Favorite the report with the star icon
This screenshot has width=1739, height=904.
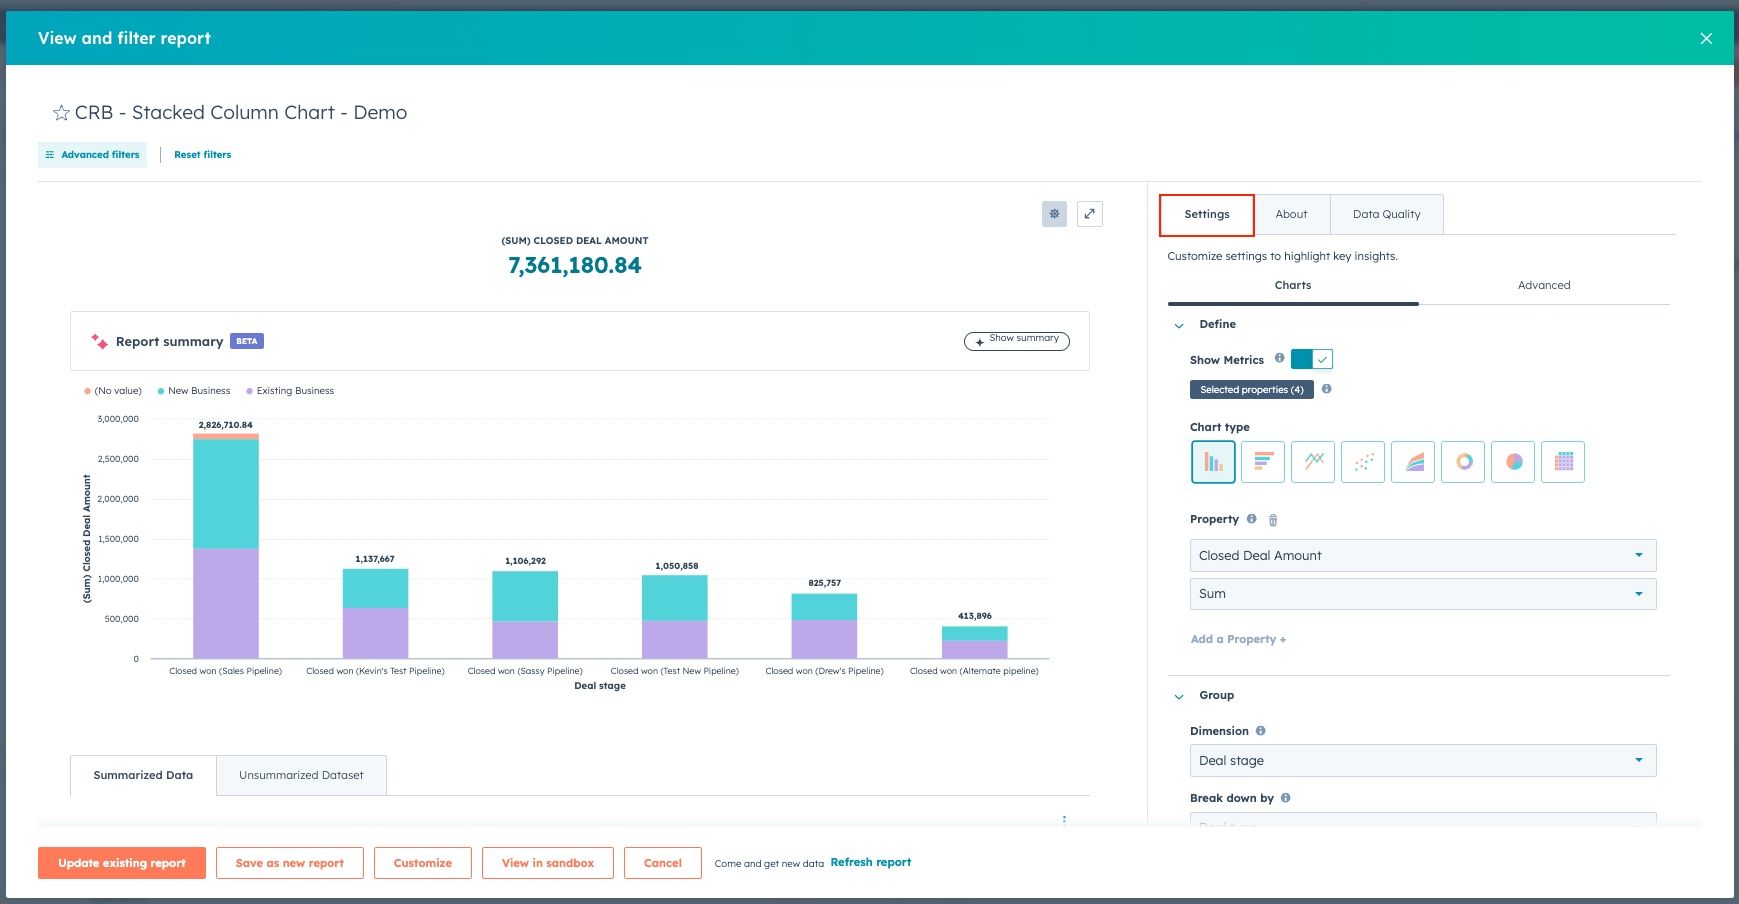pyautogui.click(x=61, y=113)
